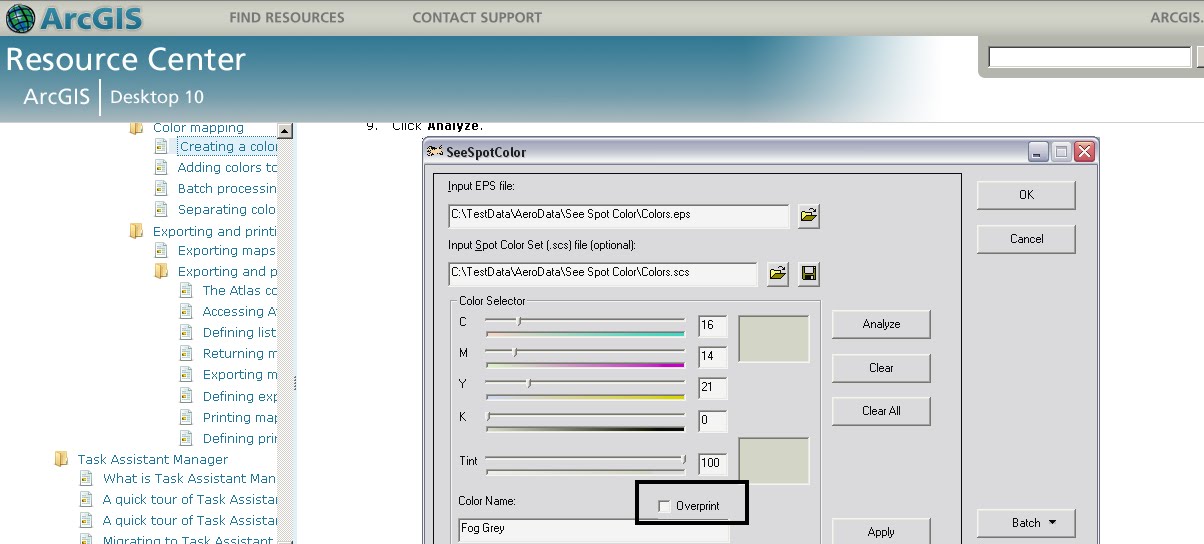Screen dimensions: 1204x544
Task: Click the ArcGIS link beside Desktop 10
Action: click(58, 97)
